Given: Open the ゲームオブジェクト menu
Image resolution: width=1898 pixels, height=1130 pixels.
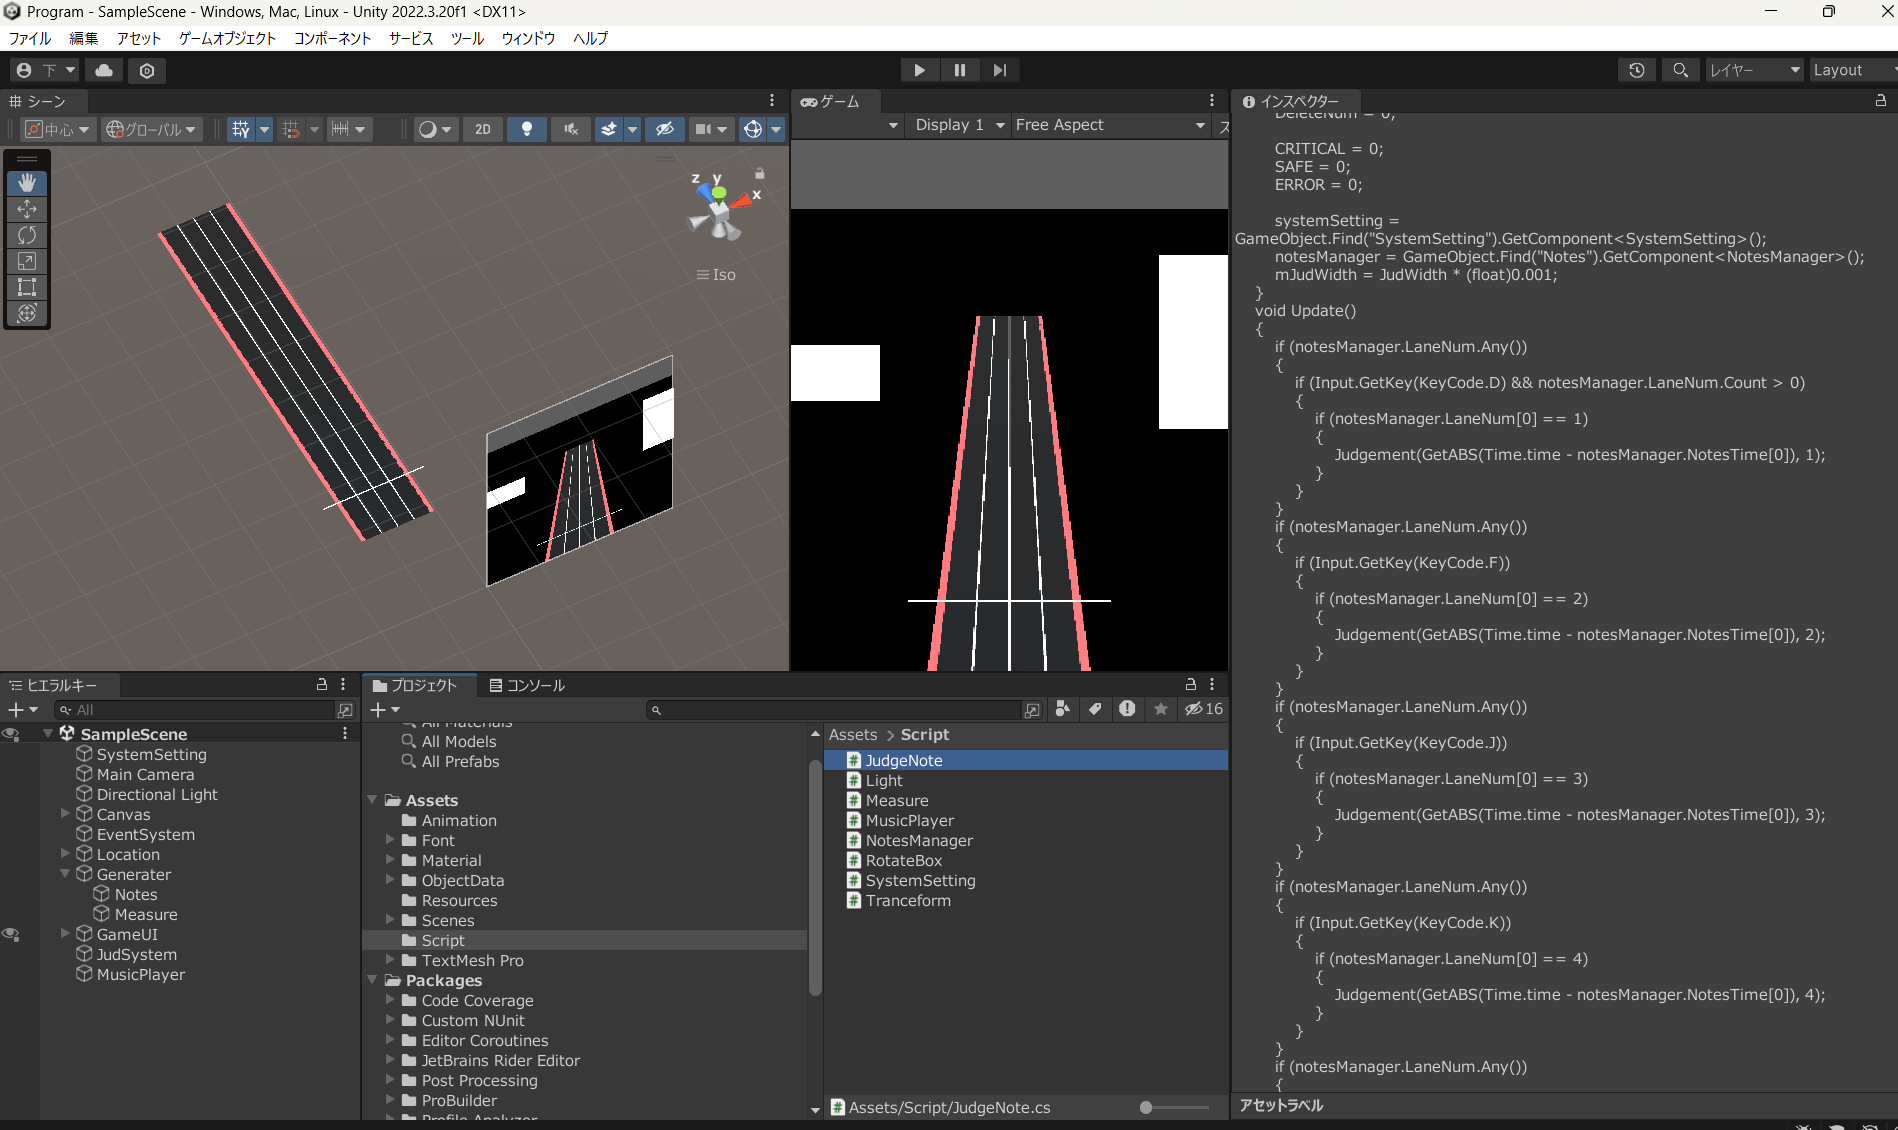Looking at the screenshot, I should click(x=227, y=38).
